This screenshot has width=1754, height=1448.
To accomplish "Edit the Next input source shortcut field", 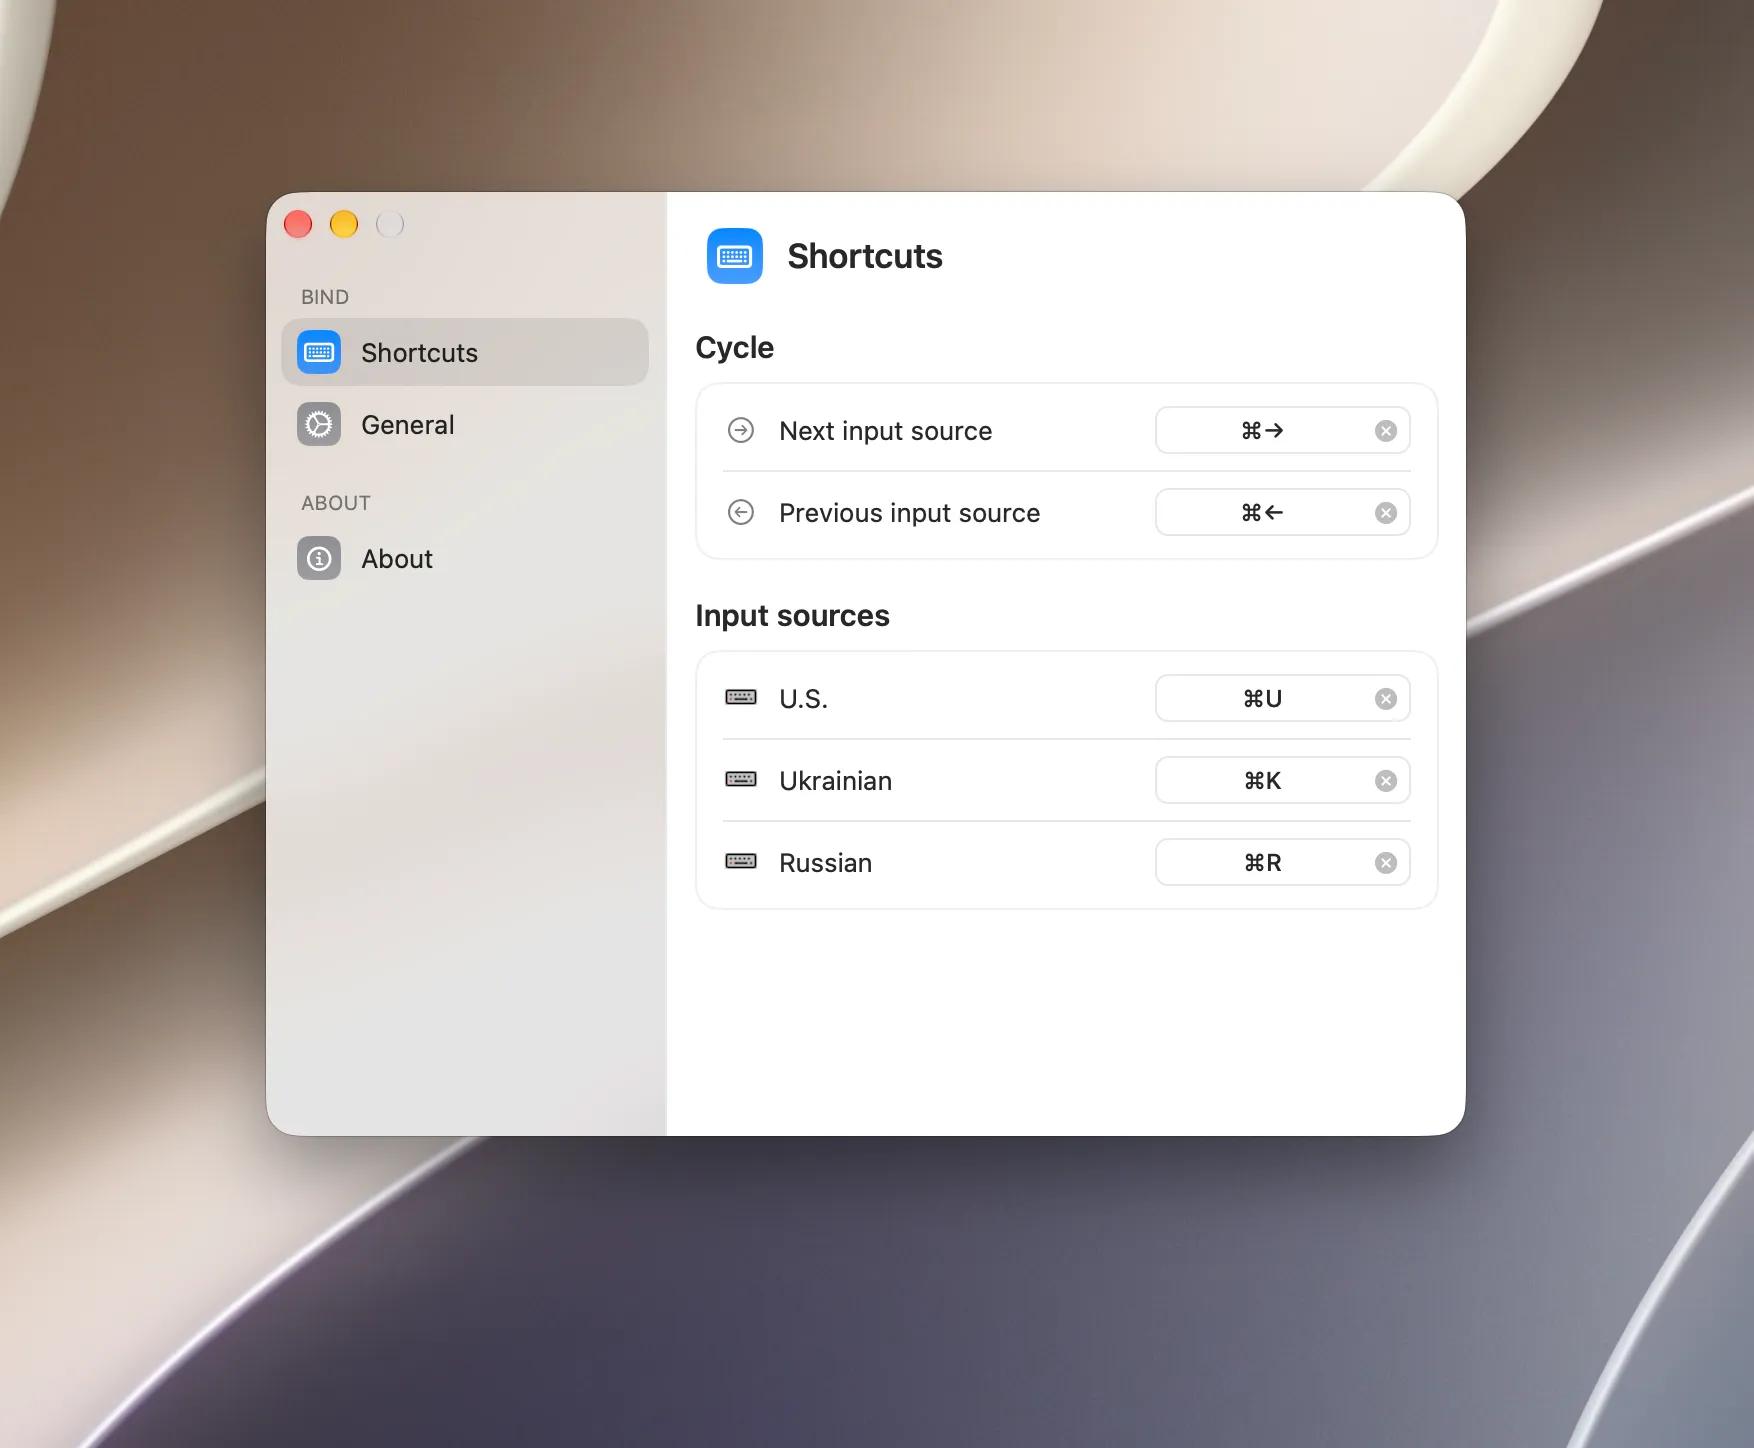I will [x=1283, y=430].
